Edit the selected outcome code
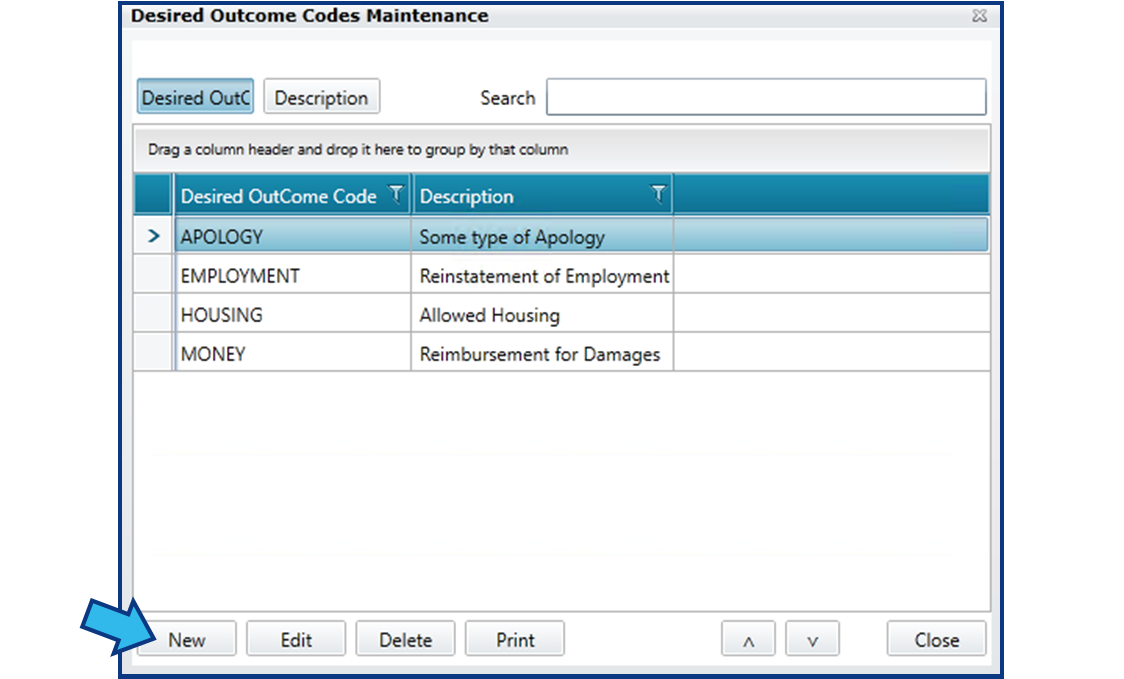Screen dimensions: 1124x679 pyautogui.click(x=296, y=638)
